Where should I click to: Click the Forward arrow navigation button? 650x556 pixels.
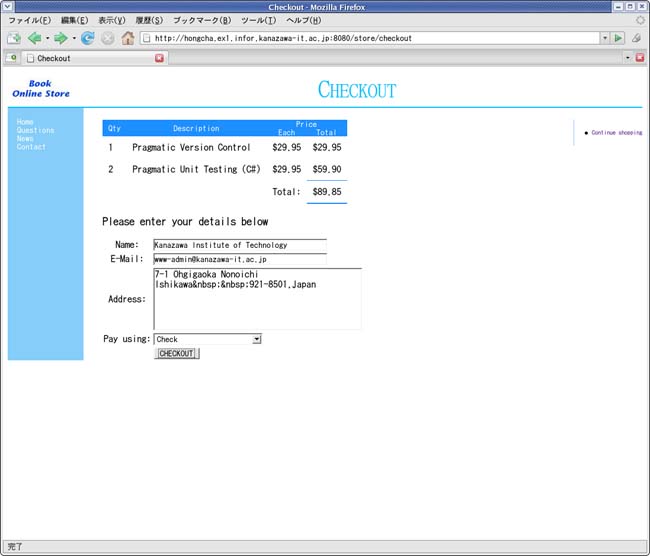[60, 38]
